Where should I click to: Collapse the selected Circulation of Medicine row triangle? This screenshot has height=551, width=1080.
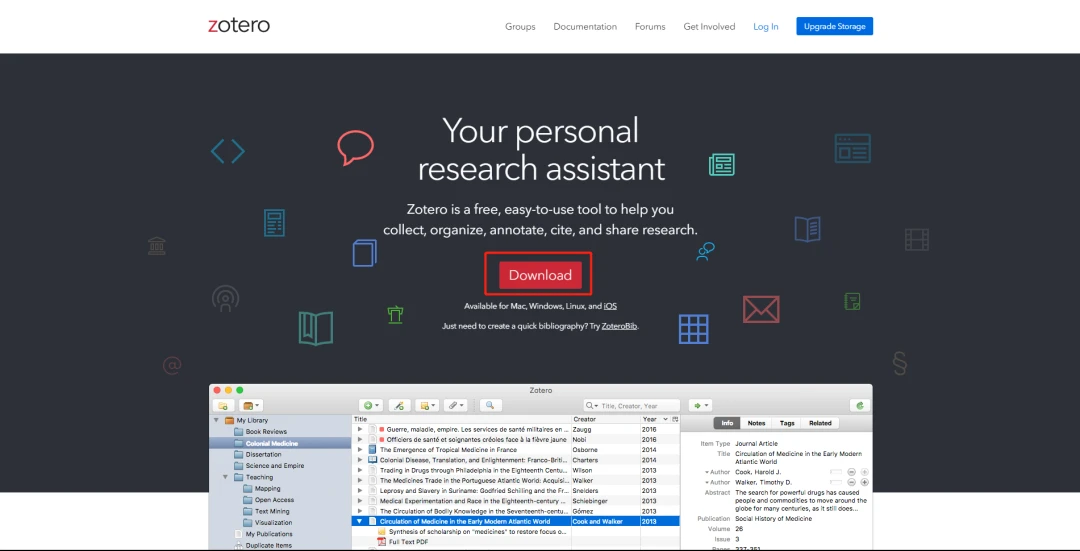point(360,521)
